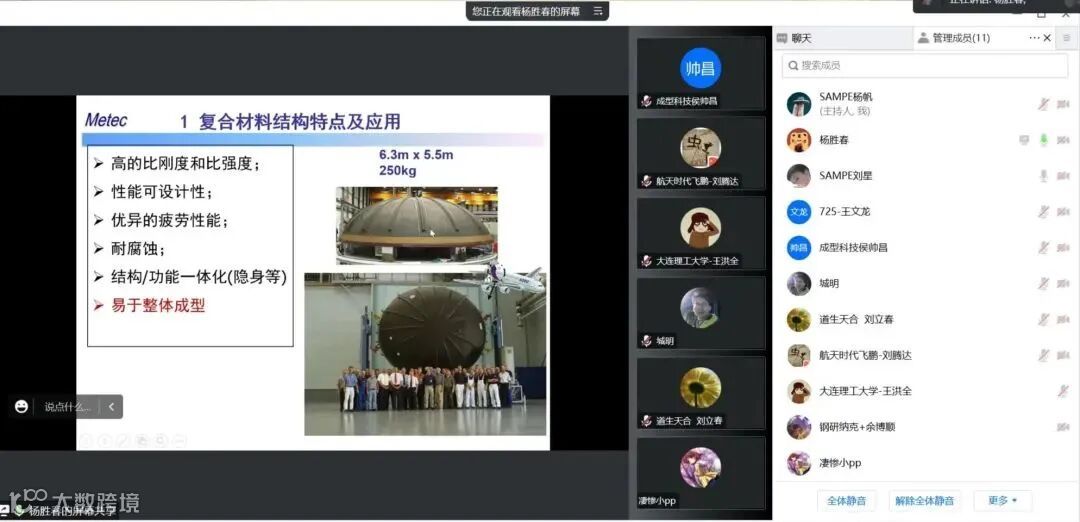
Task: Click member name 城明 in list
Action: [x=829, y=283]
